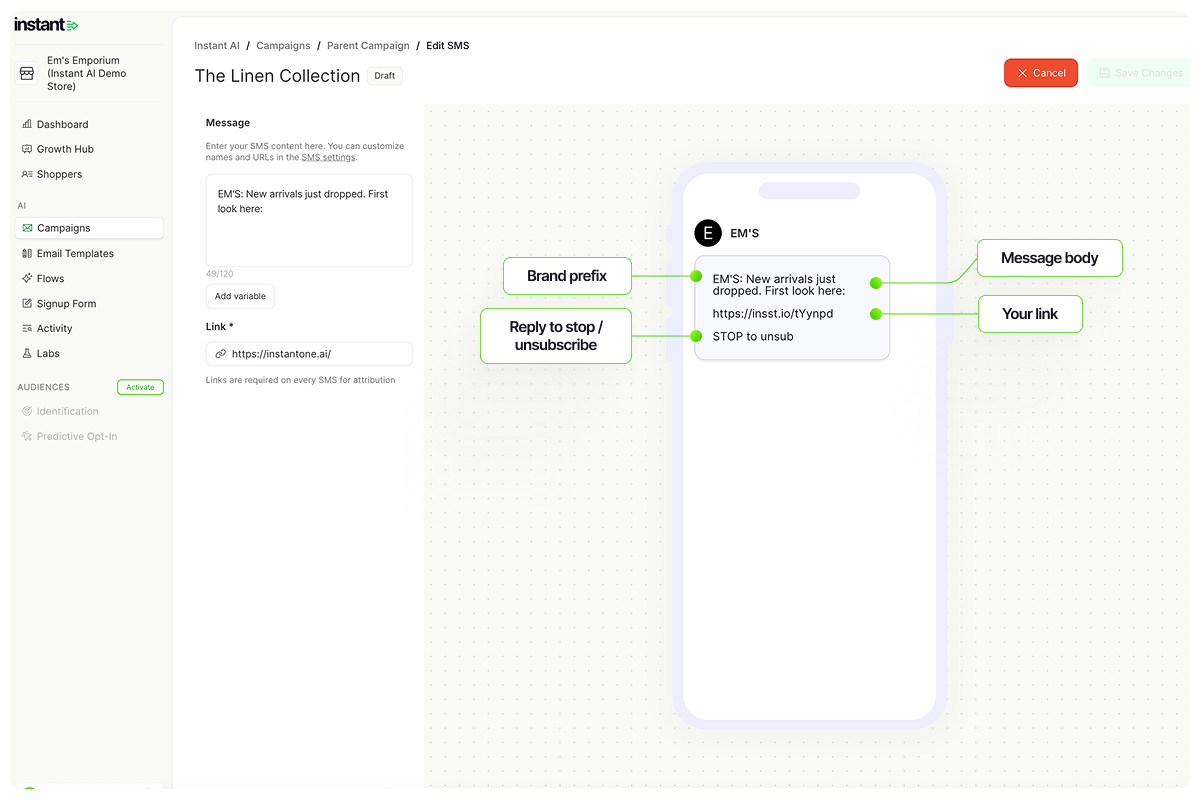This screenshot has height=800, width=1200.
Task: Click STOP to unsub in preview
Action: point(753,336)
